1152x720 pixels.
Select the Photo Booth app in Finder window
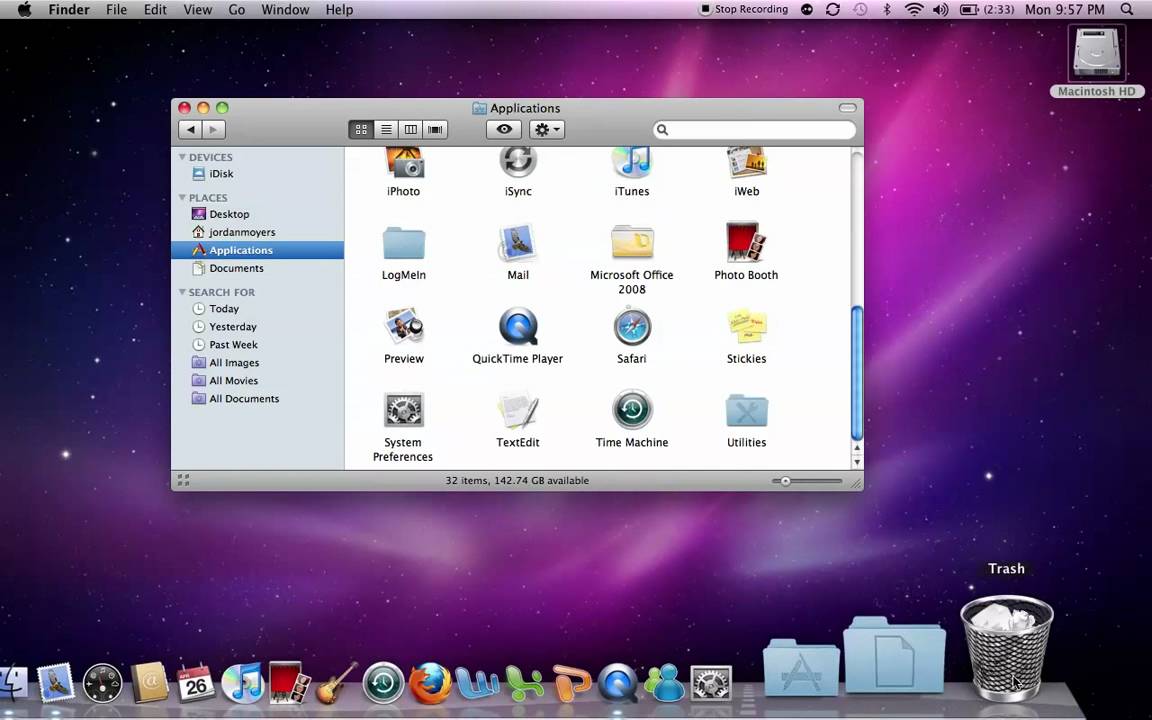746,243
